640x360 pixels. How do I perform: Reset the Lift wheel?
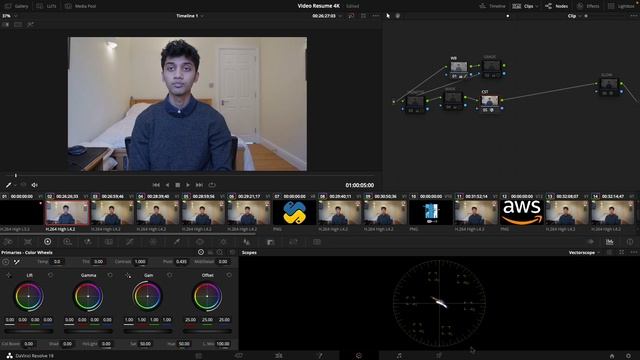coord(51,275)
